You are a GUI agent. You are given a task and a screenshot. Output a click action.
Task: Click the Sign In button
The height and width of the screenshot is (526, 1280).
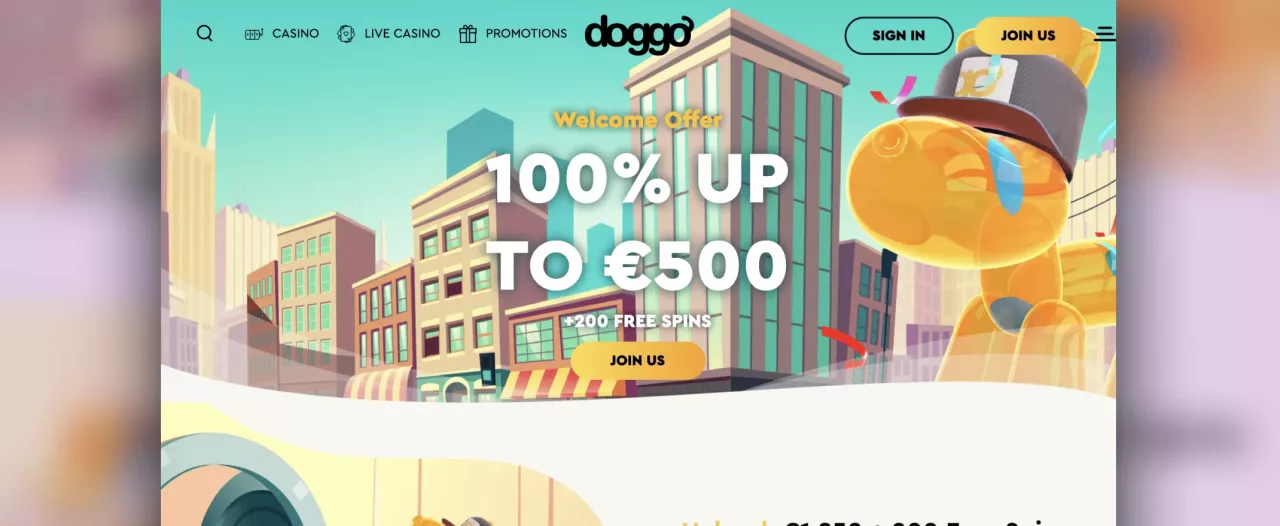tap(899, 35)
